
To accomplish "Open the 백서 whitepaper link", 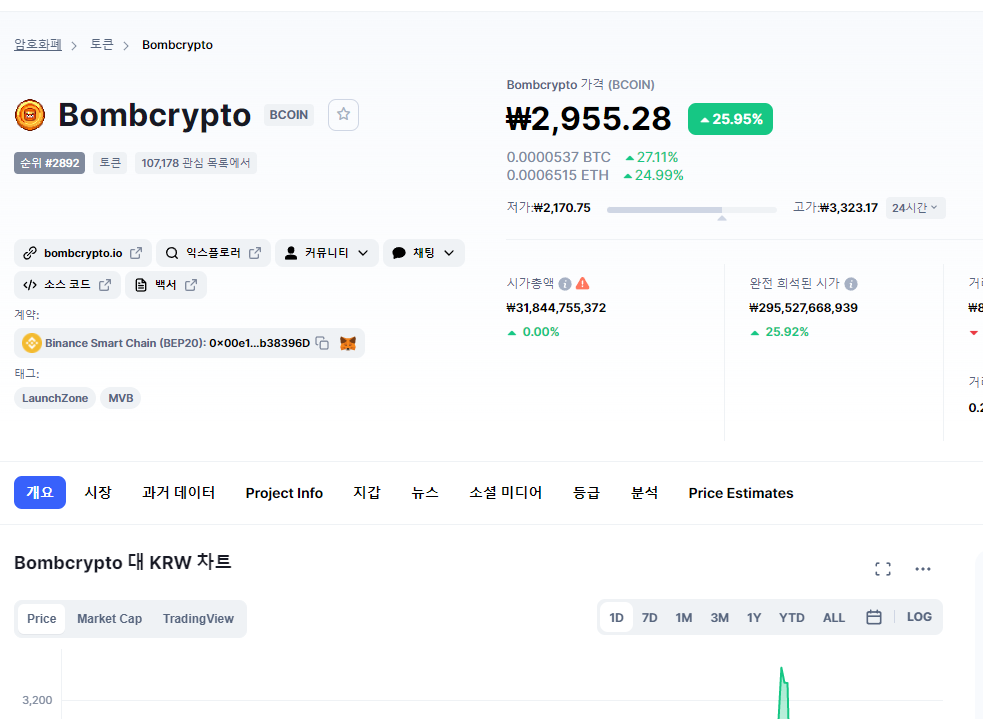I will coord(166,285).
